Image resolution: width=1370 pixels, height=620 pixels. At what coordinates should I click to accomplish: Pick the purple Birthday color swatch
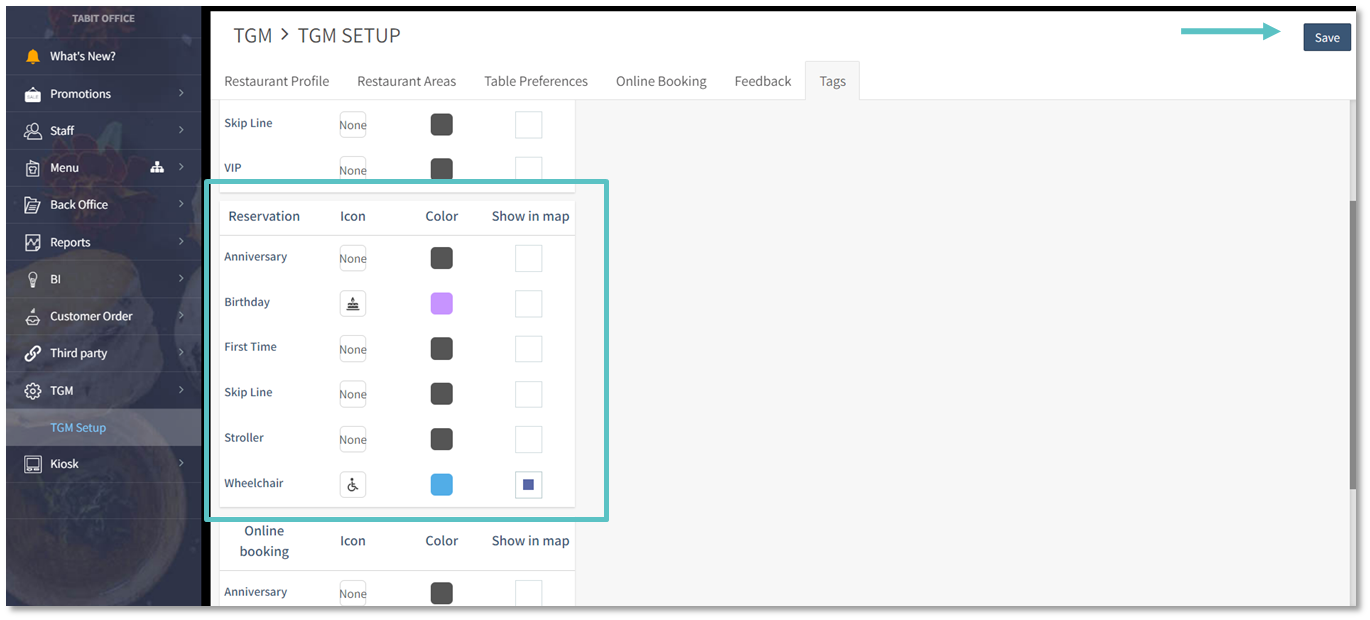(x=441, y=304)
